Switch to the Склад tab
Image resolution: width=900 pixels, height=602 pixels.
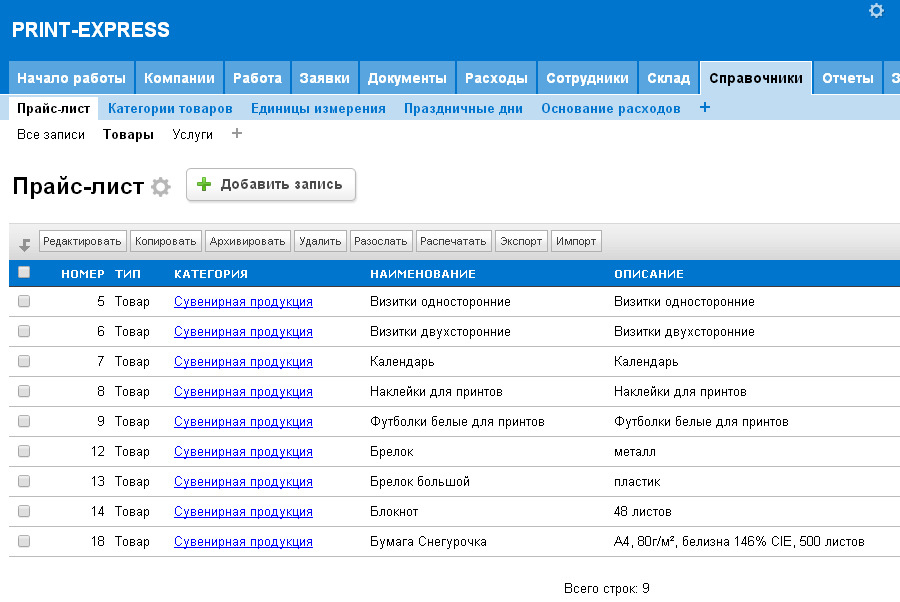click(668, 78)
